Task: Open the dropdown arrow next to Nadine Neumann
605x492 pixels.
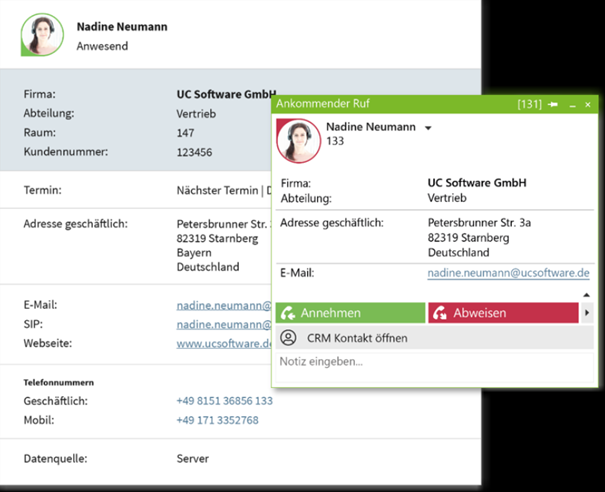Action: click(x=428, y=128)
